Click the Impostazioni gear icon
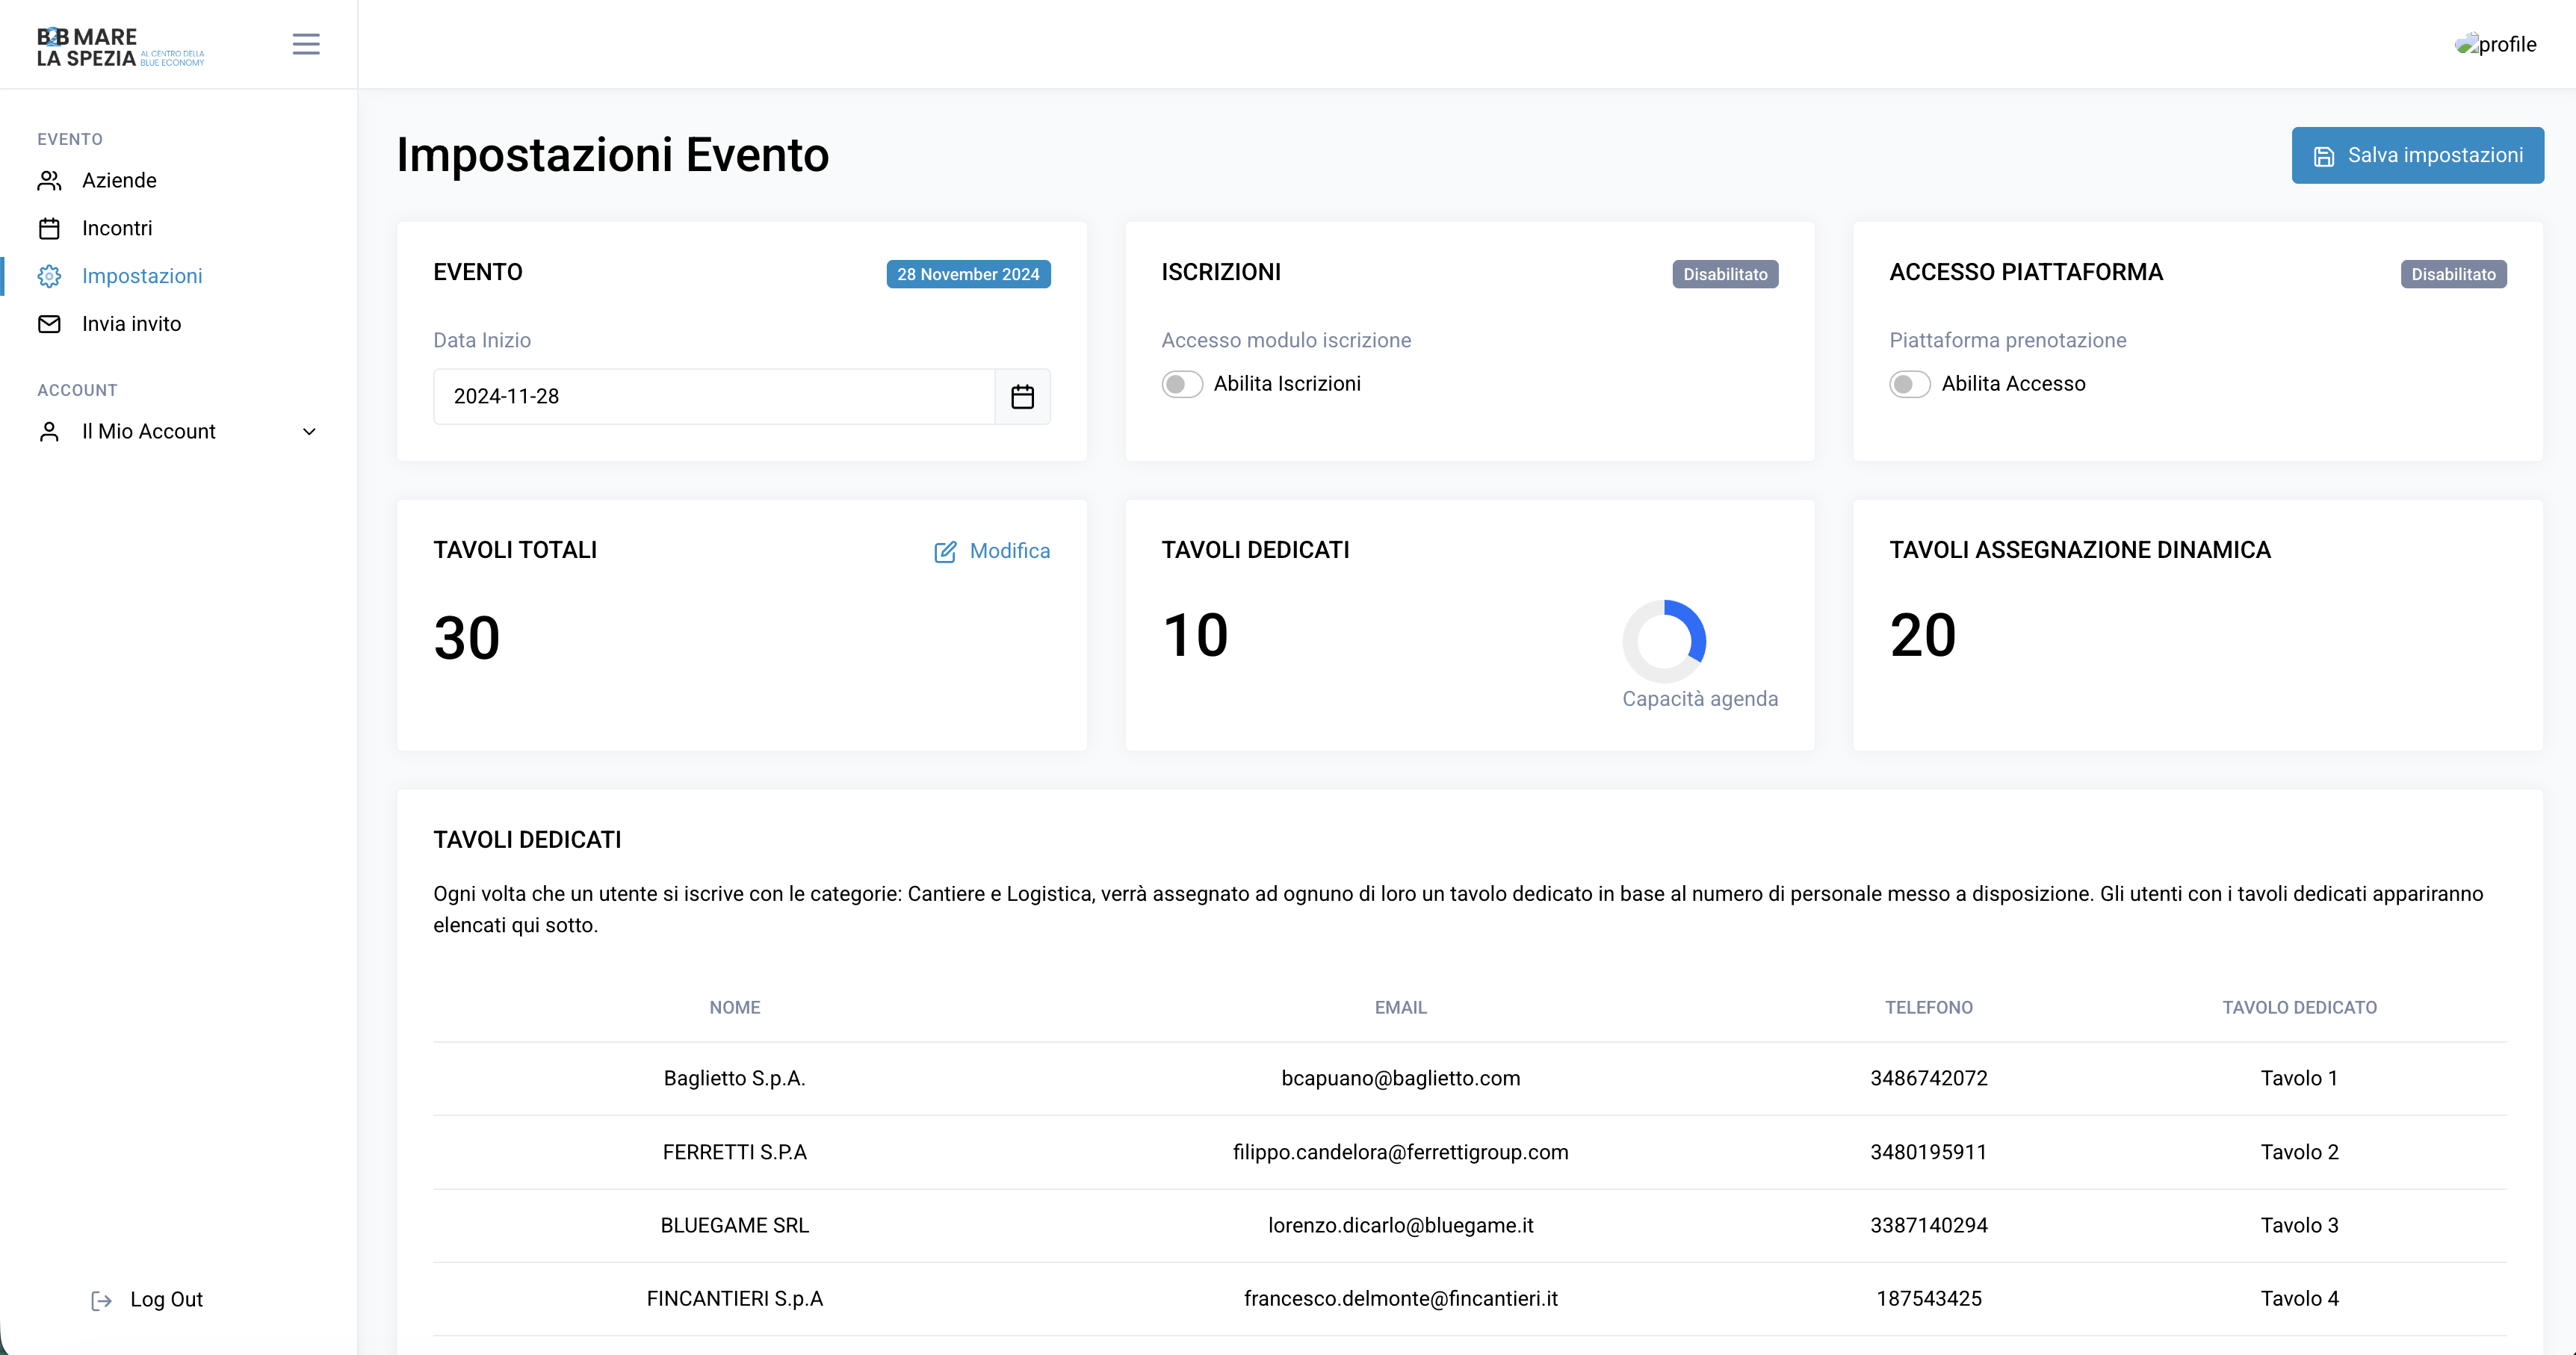This screenshot has height=1355, width=2576. point(49,276)
